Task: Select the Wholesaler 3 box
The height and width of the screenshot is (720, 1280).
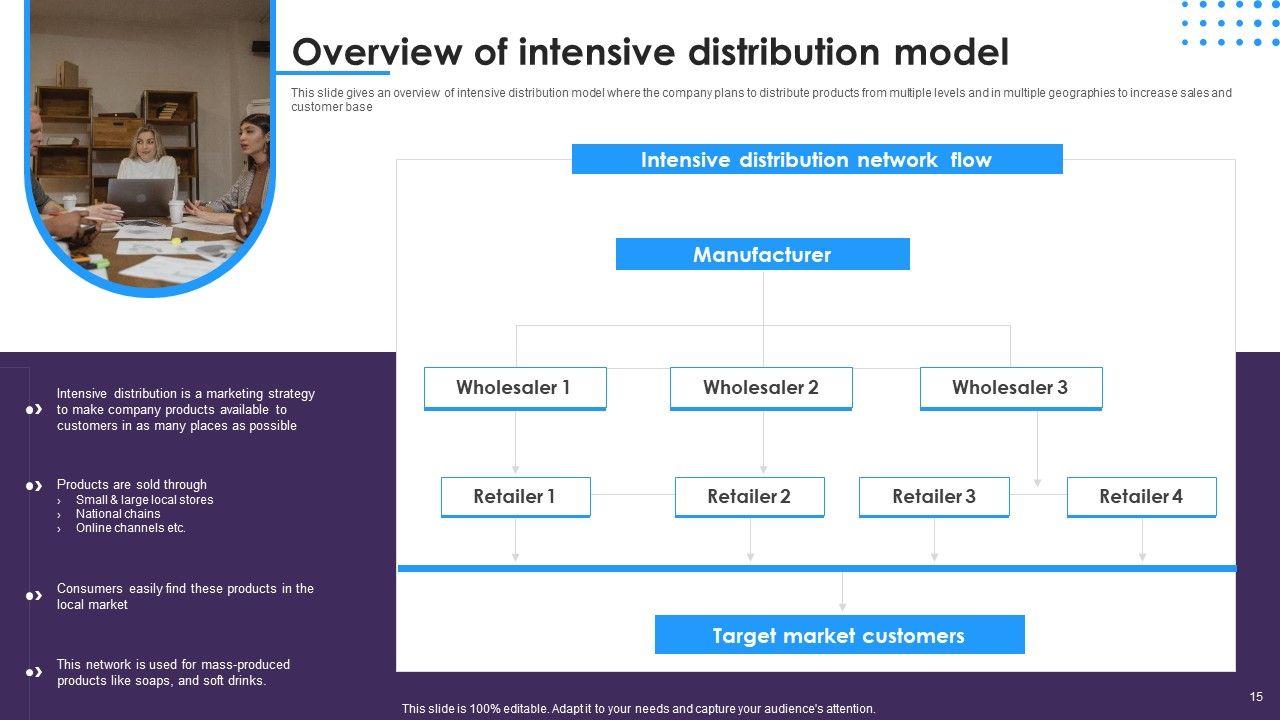Action: coord(1011,388)
